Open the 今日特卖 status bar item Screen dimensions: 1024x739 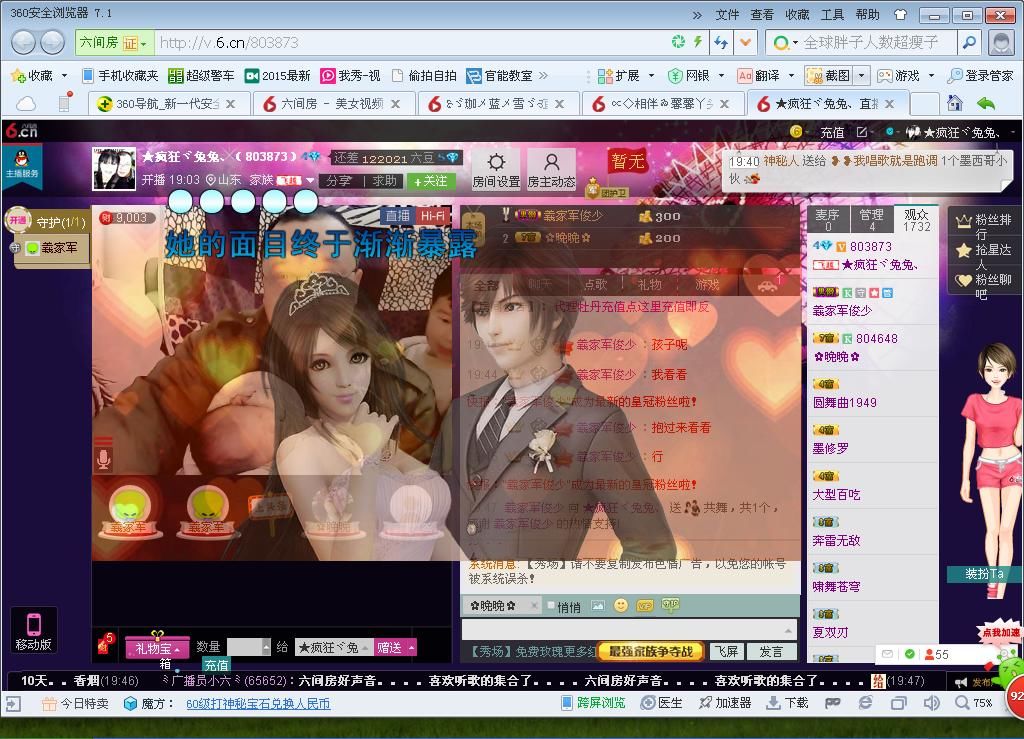click(x=76, y=704)
